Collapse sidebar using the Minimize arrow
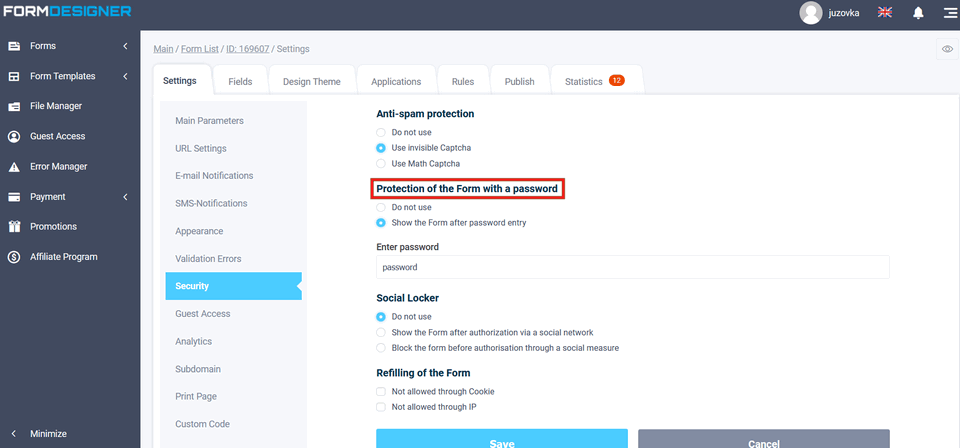The width and height of the screenshot is (960, 448). 14,434
